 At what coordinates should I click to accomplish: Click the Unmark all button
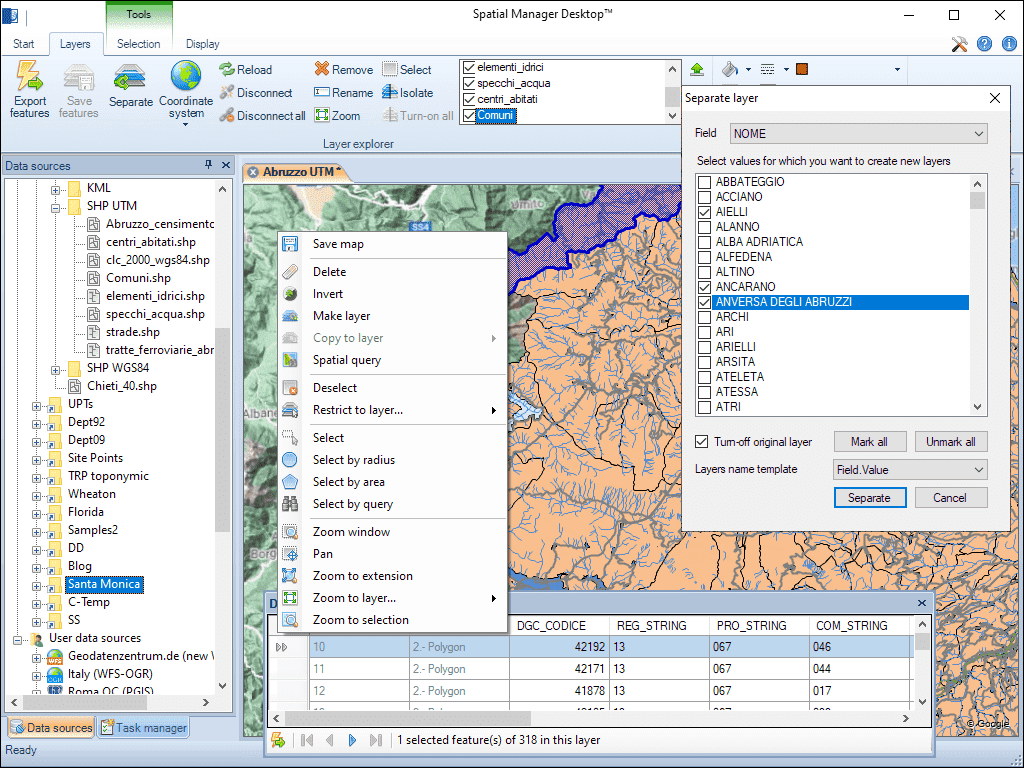pos(950,442)
